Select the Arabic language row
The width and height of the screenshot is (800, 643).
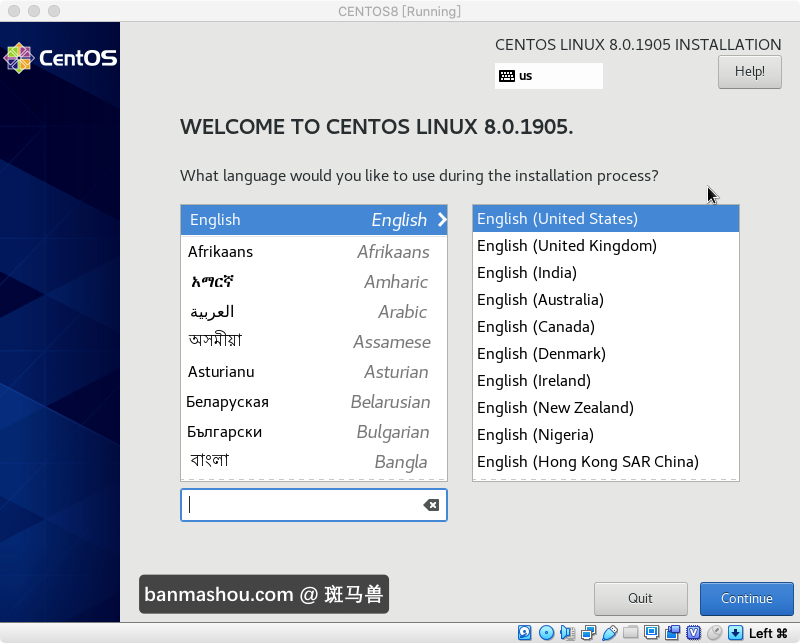[x=314, y=312]
